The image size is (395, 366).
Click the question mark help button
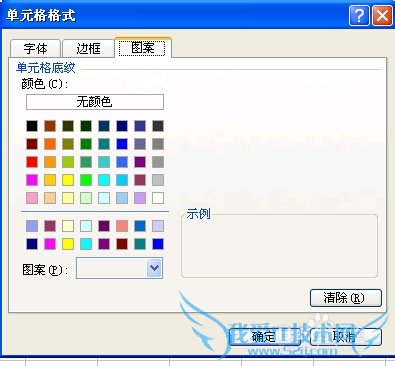(359, 15)
